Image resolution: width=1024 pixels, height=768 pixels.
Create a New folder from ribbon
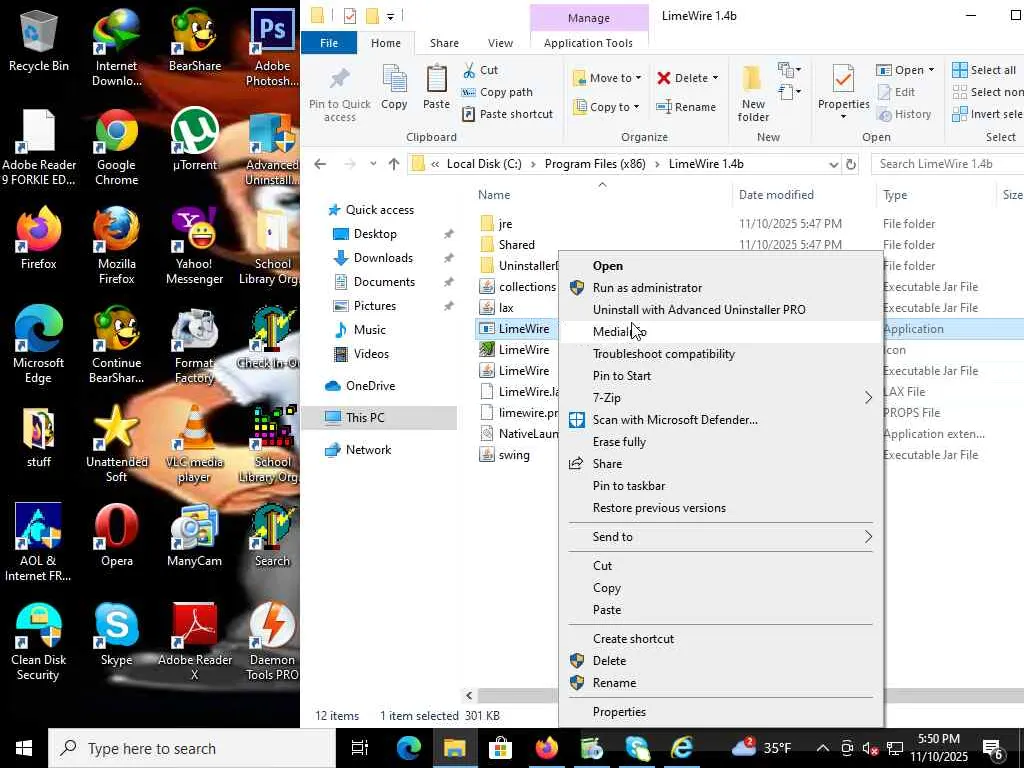753,93
